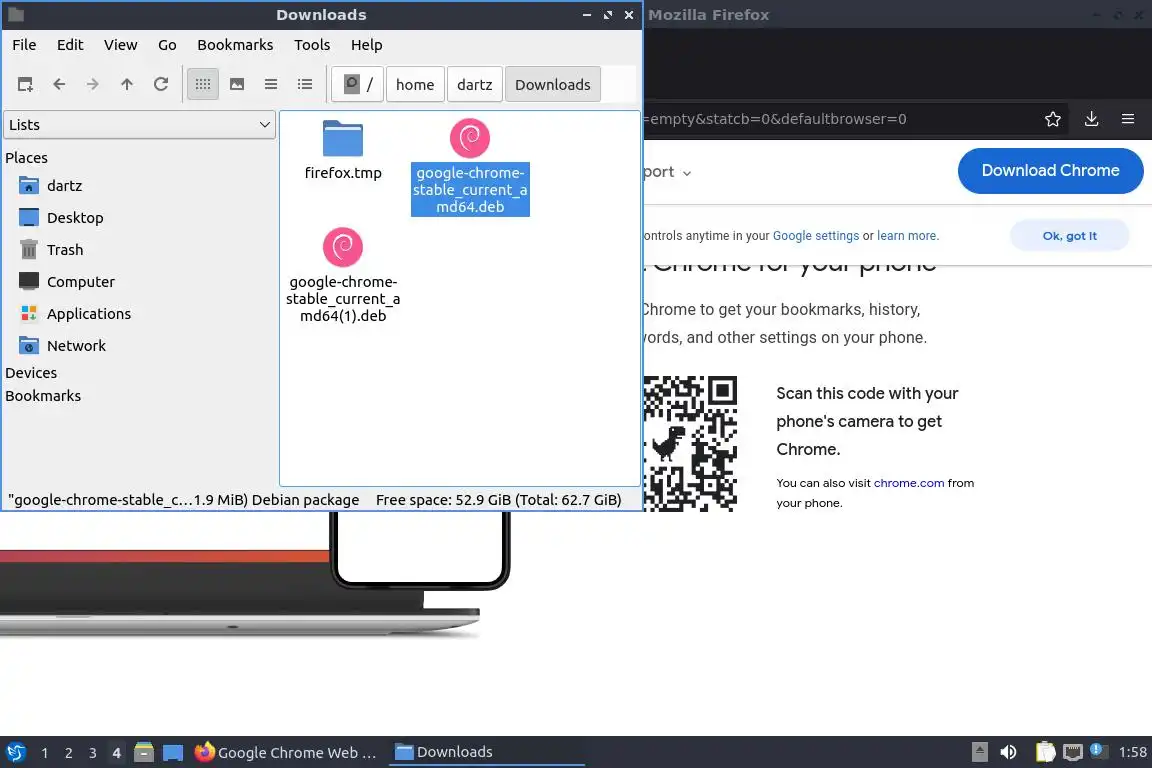Select the Downloads path segment

tap(552, 85)
